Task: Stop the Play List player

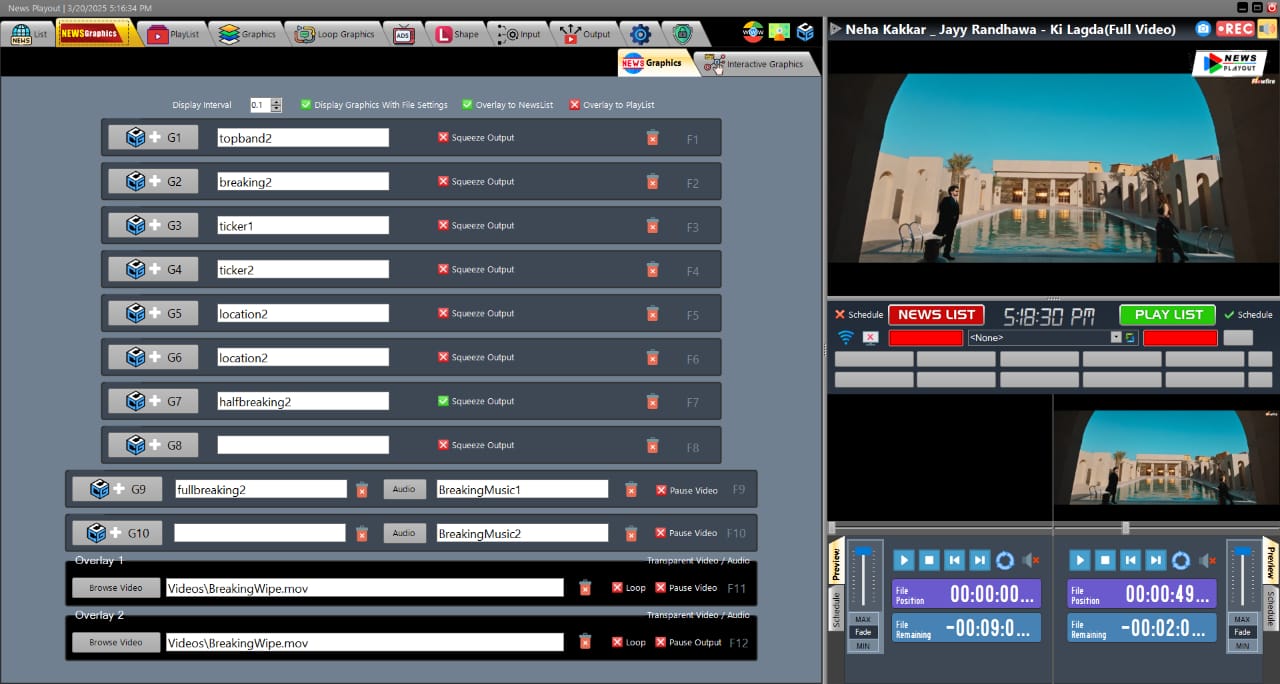Action: [1105, 561]
